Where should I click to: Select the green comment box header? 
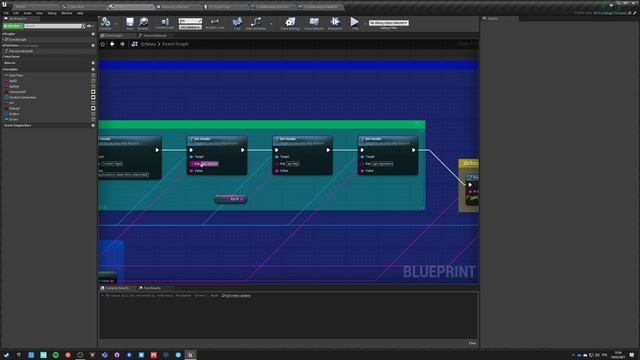(262, 125)
